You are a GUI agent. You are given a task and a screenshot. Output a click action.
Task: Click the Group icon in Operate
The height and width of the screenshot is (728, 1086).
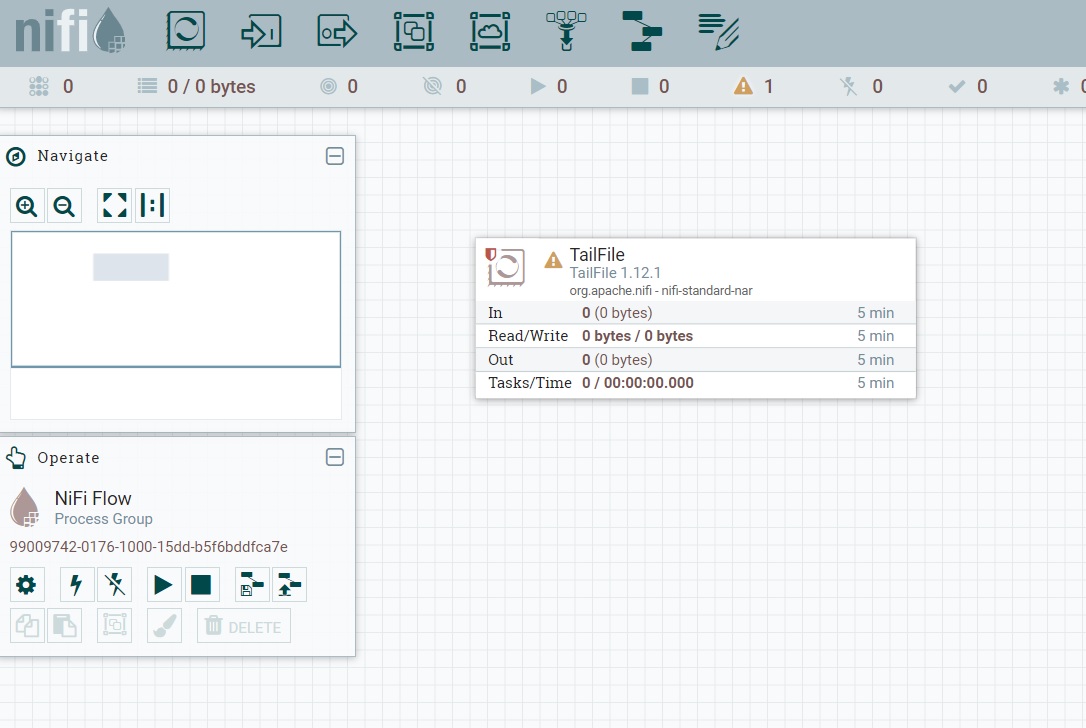(x=114, y=626)
